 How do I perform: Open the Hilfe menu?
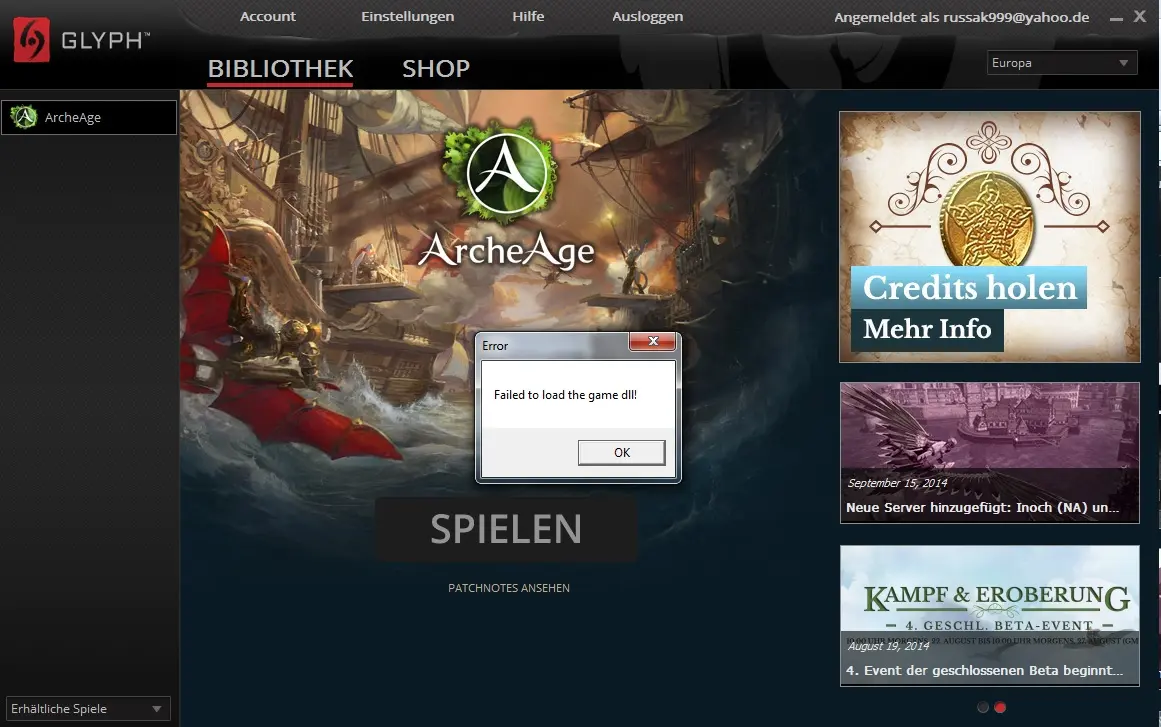pos(528,16)
